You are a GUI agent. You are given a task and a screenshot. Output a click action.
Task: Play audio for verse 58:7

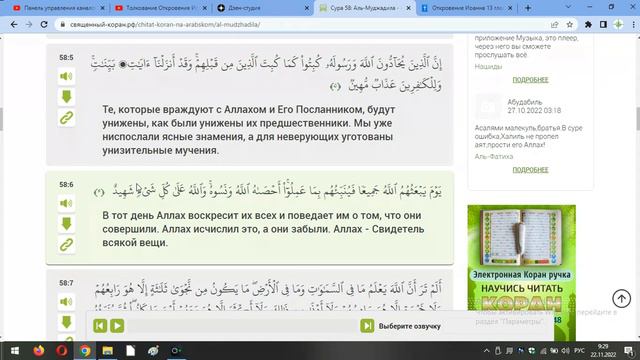(66, 302)
